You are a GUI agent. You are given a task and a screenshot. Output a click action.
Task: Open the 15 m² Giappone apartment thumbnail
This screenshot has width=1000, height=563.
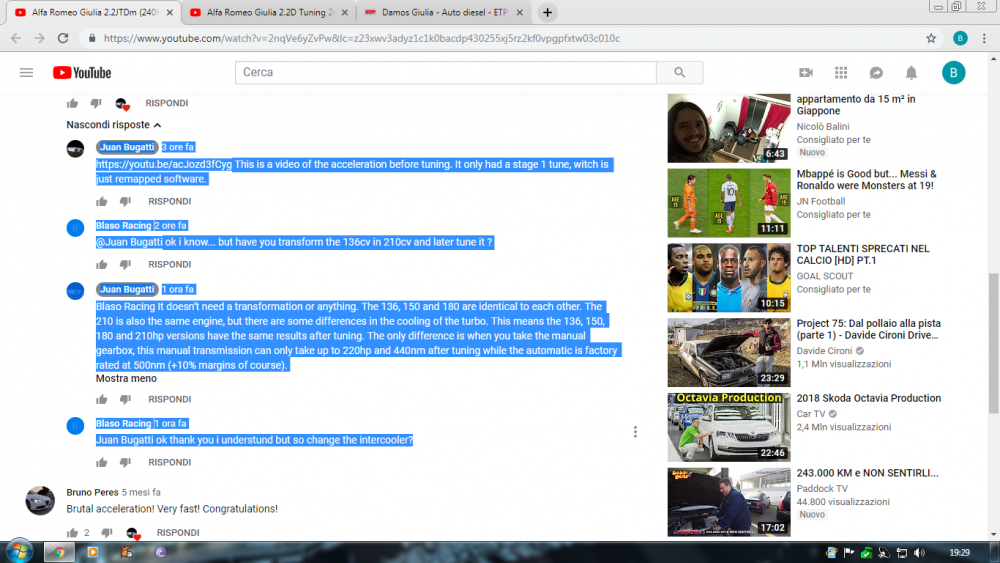(x=729, y=128)
